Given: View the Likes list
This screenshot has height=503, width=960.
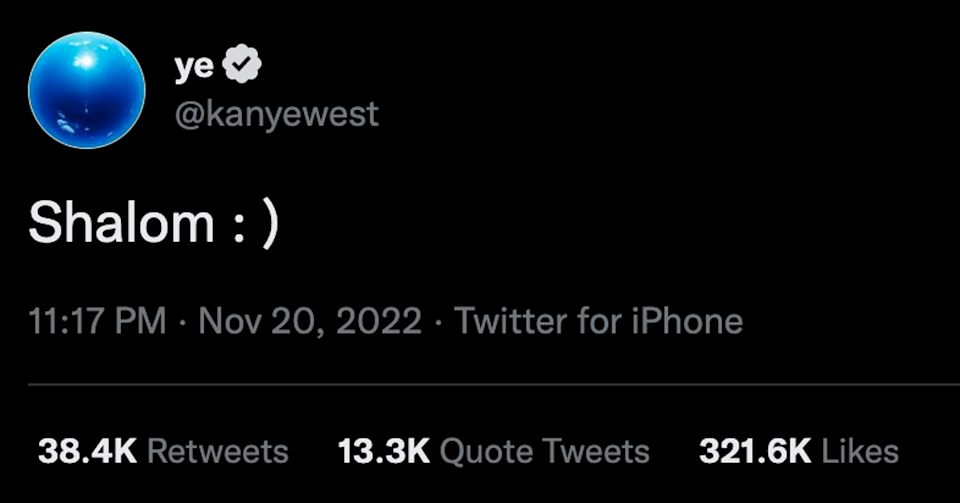Looking at the screenshot, I should point(861,451).
